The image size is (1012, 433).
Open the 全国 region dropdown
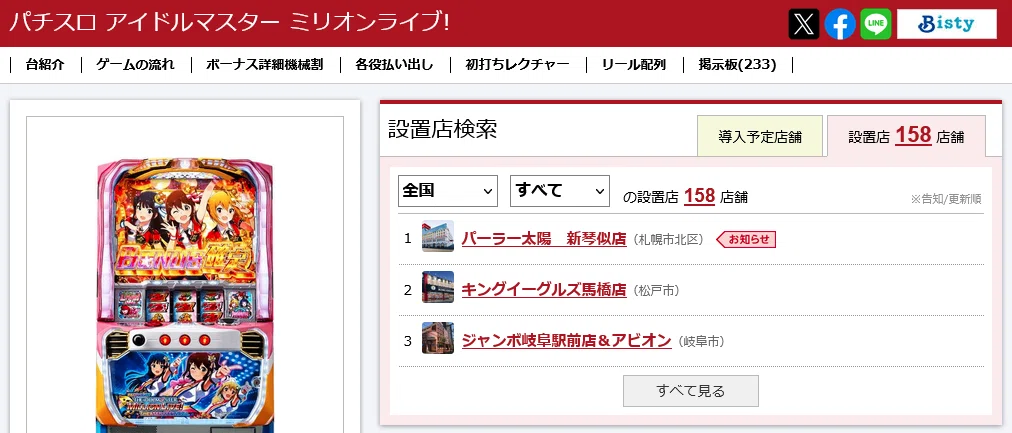(448, 191)
